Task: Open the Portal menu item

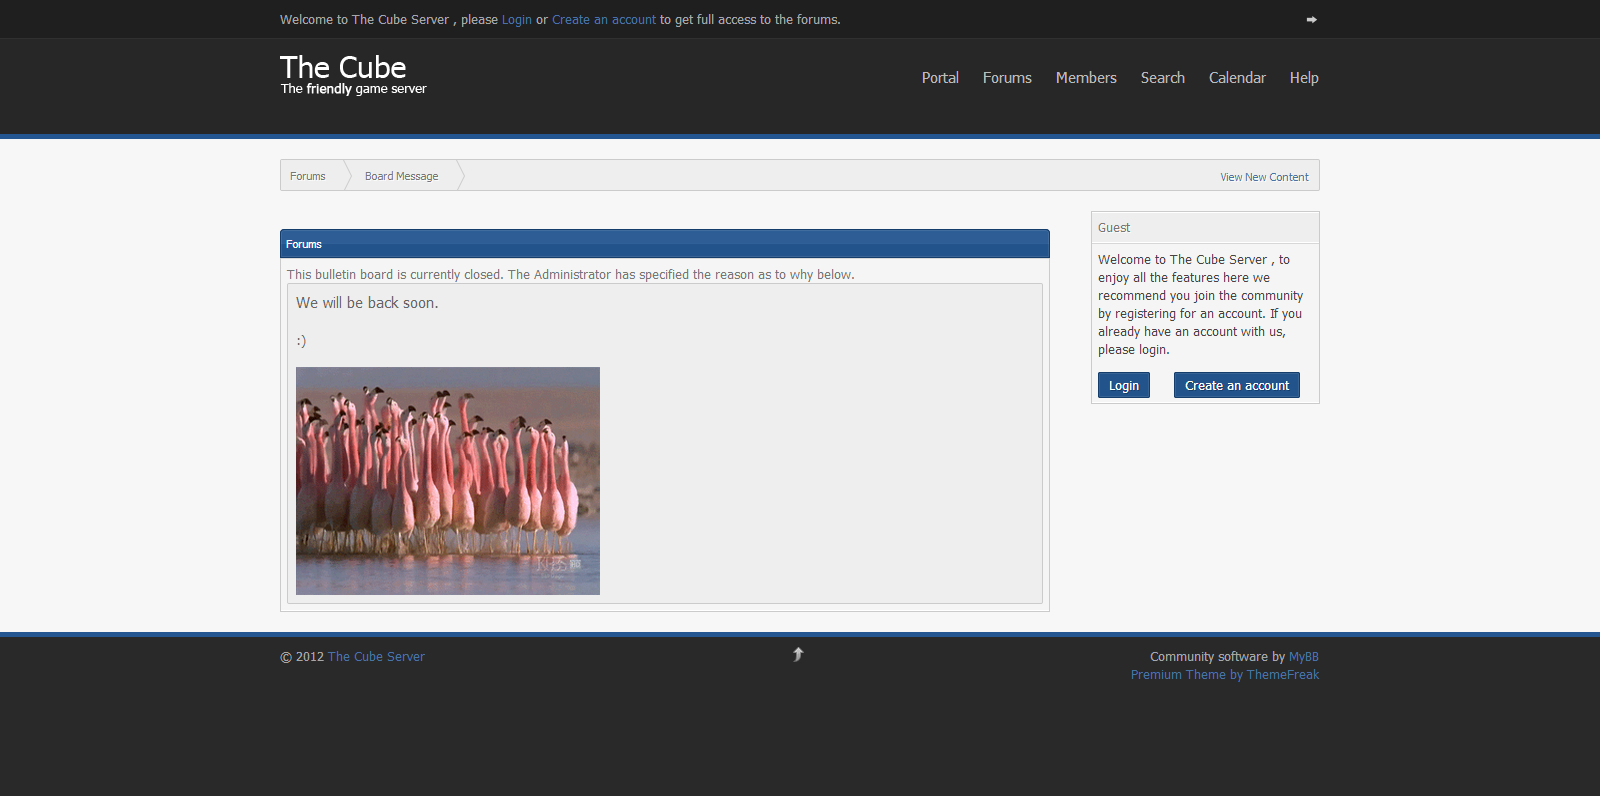Action: pyautogui.click(x=940, y=78)
